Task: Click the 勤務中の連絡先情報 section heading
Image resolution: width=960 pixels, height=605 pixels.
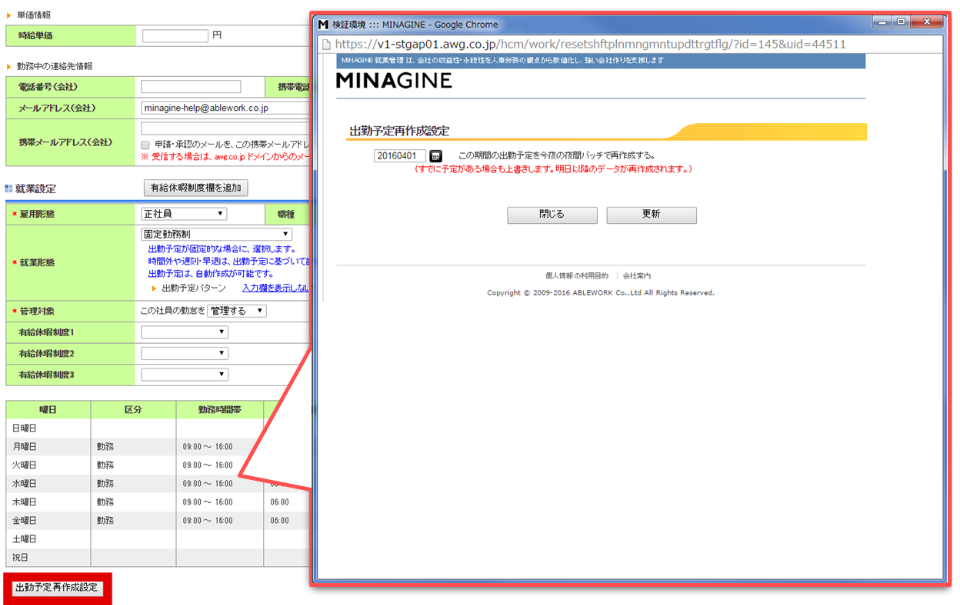Action: click(x=54, y=66)
